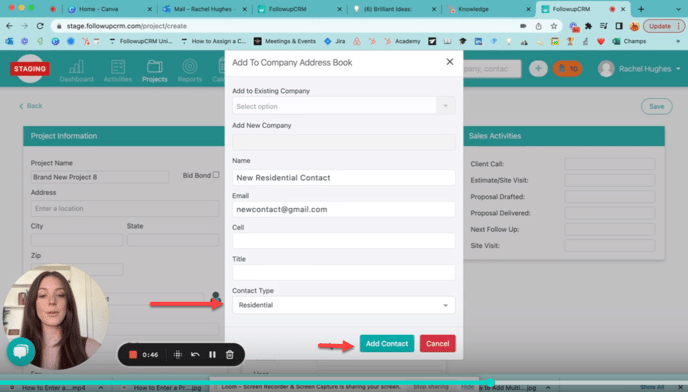Open browser extensions puzzle icon
This screenshot has width=688, height=392.
(x=588, y=26)
